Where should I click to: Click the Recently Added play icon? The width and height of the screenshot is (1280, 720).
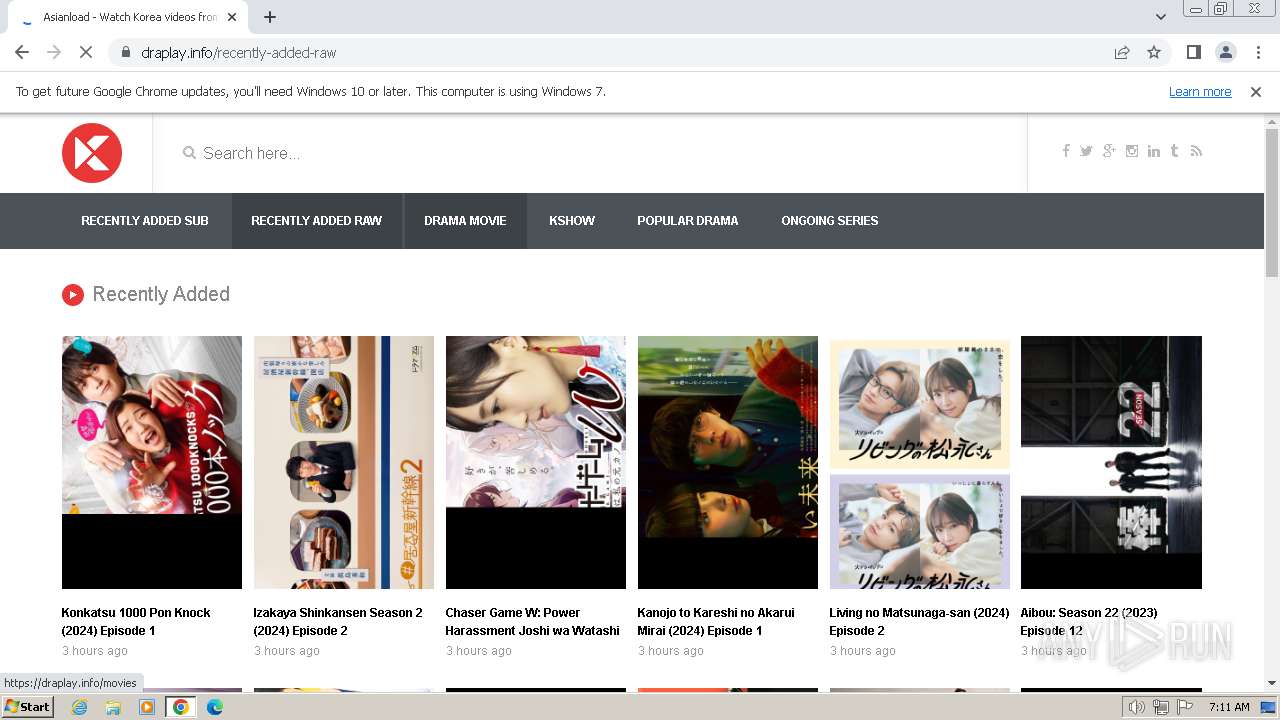pyautogui.click(x=72, y=294)
